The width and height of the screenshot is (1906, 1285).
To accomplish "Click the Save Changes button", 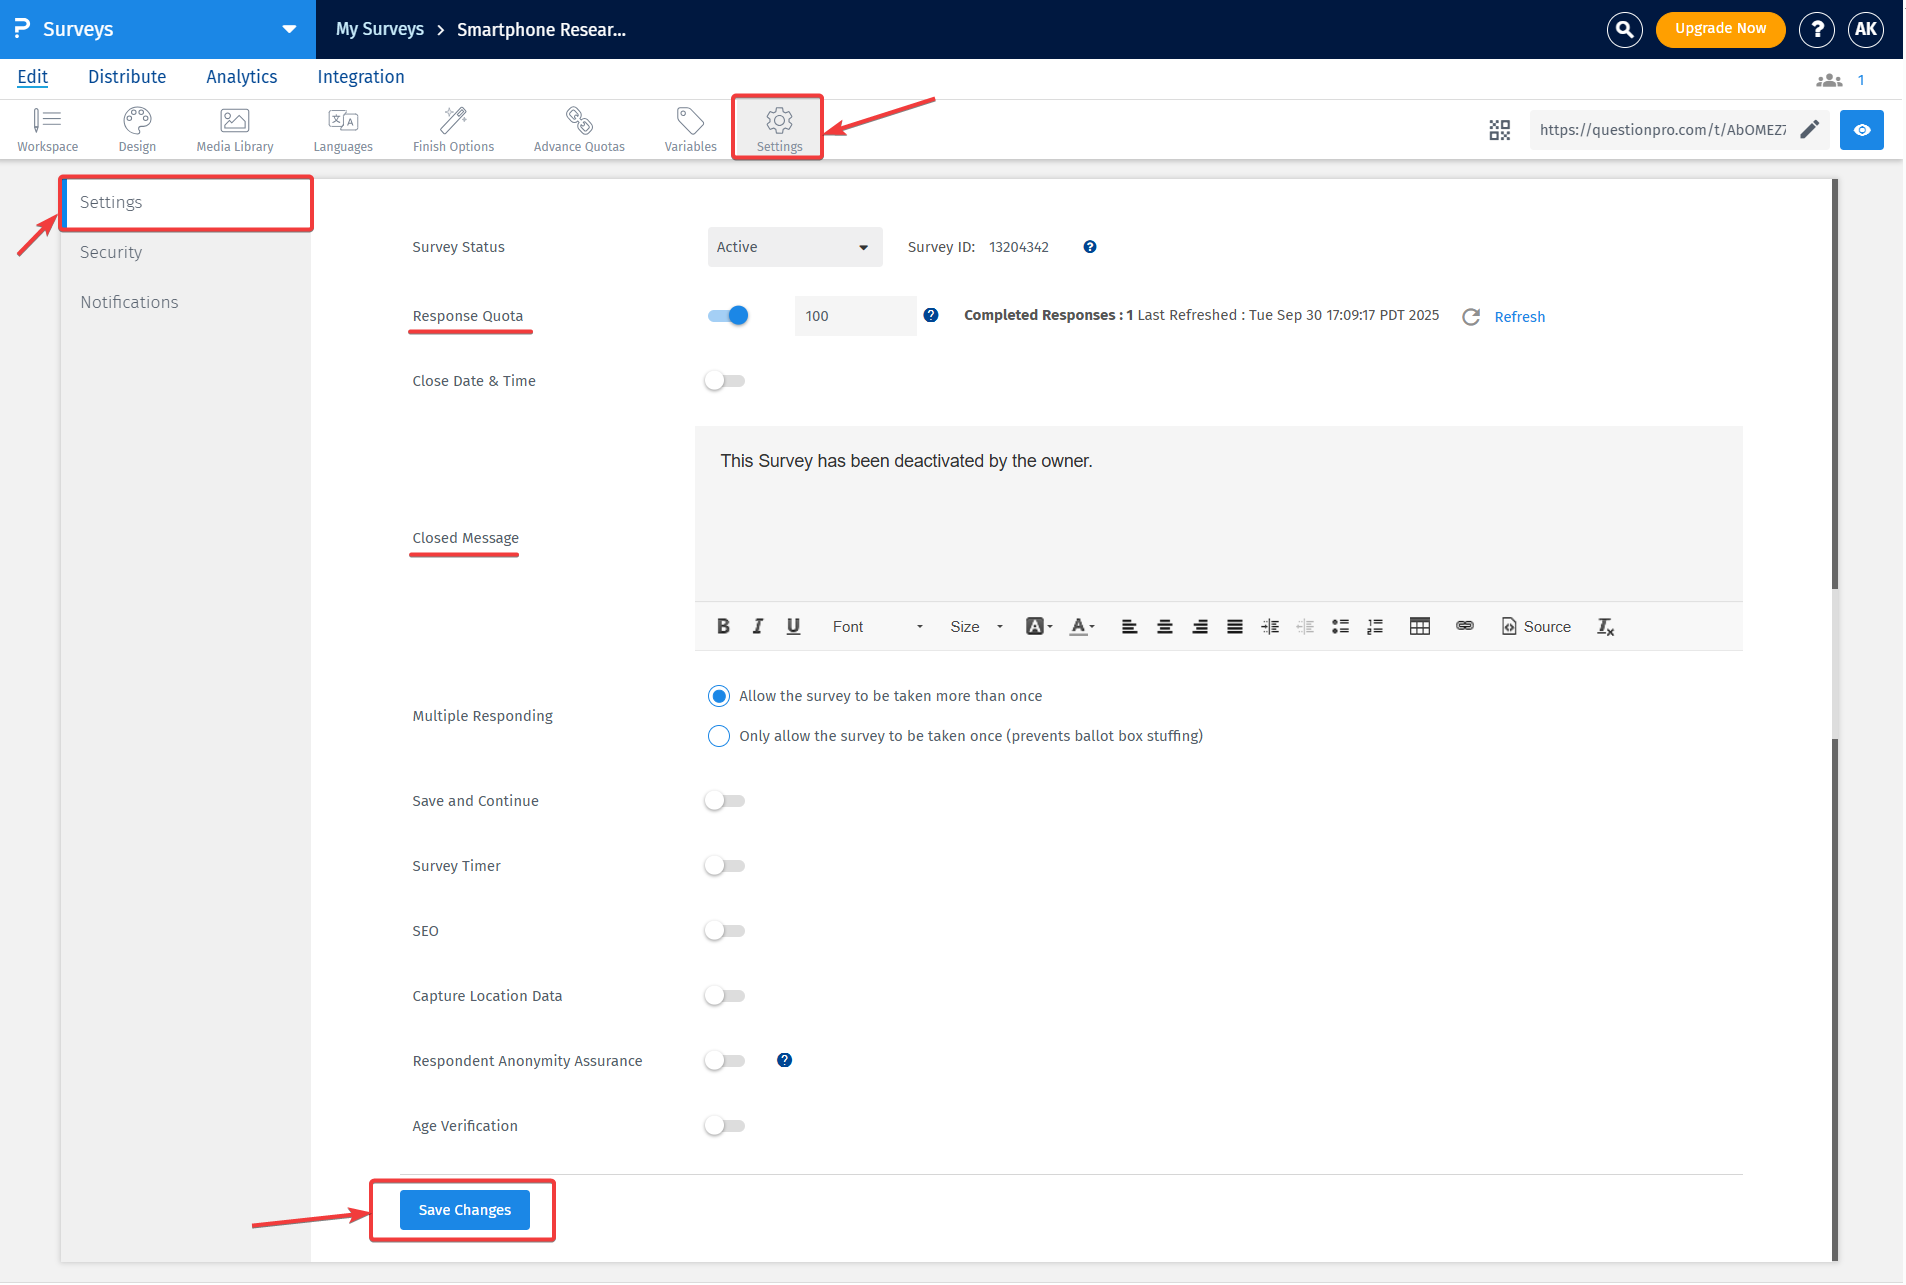I will 464,1209.
